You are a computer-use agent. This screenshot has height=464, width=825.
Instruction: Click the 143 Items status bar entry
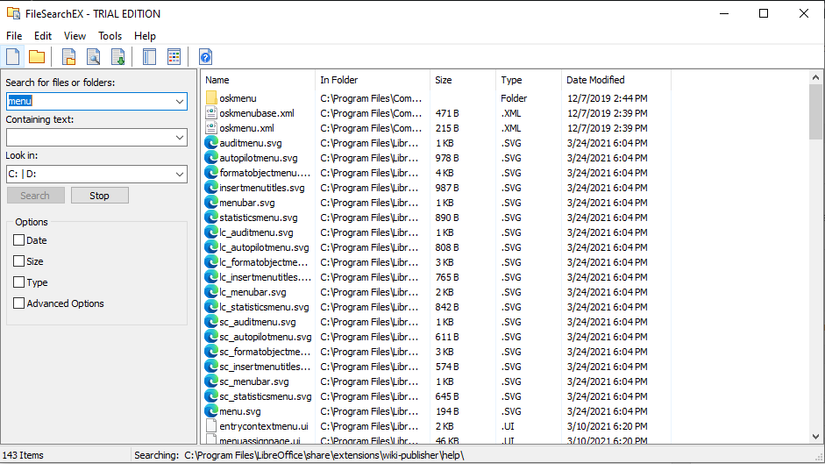coord(23,455)
